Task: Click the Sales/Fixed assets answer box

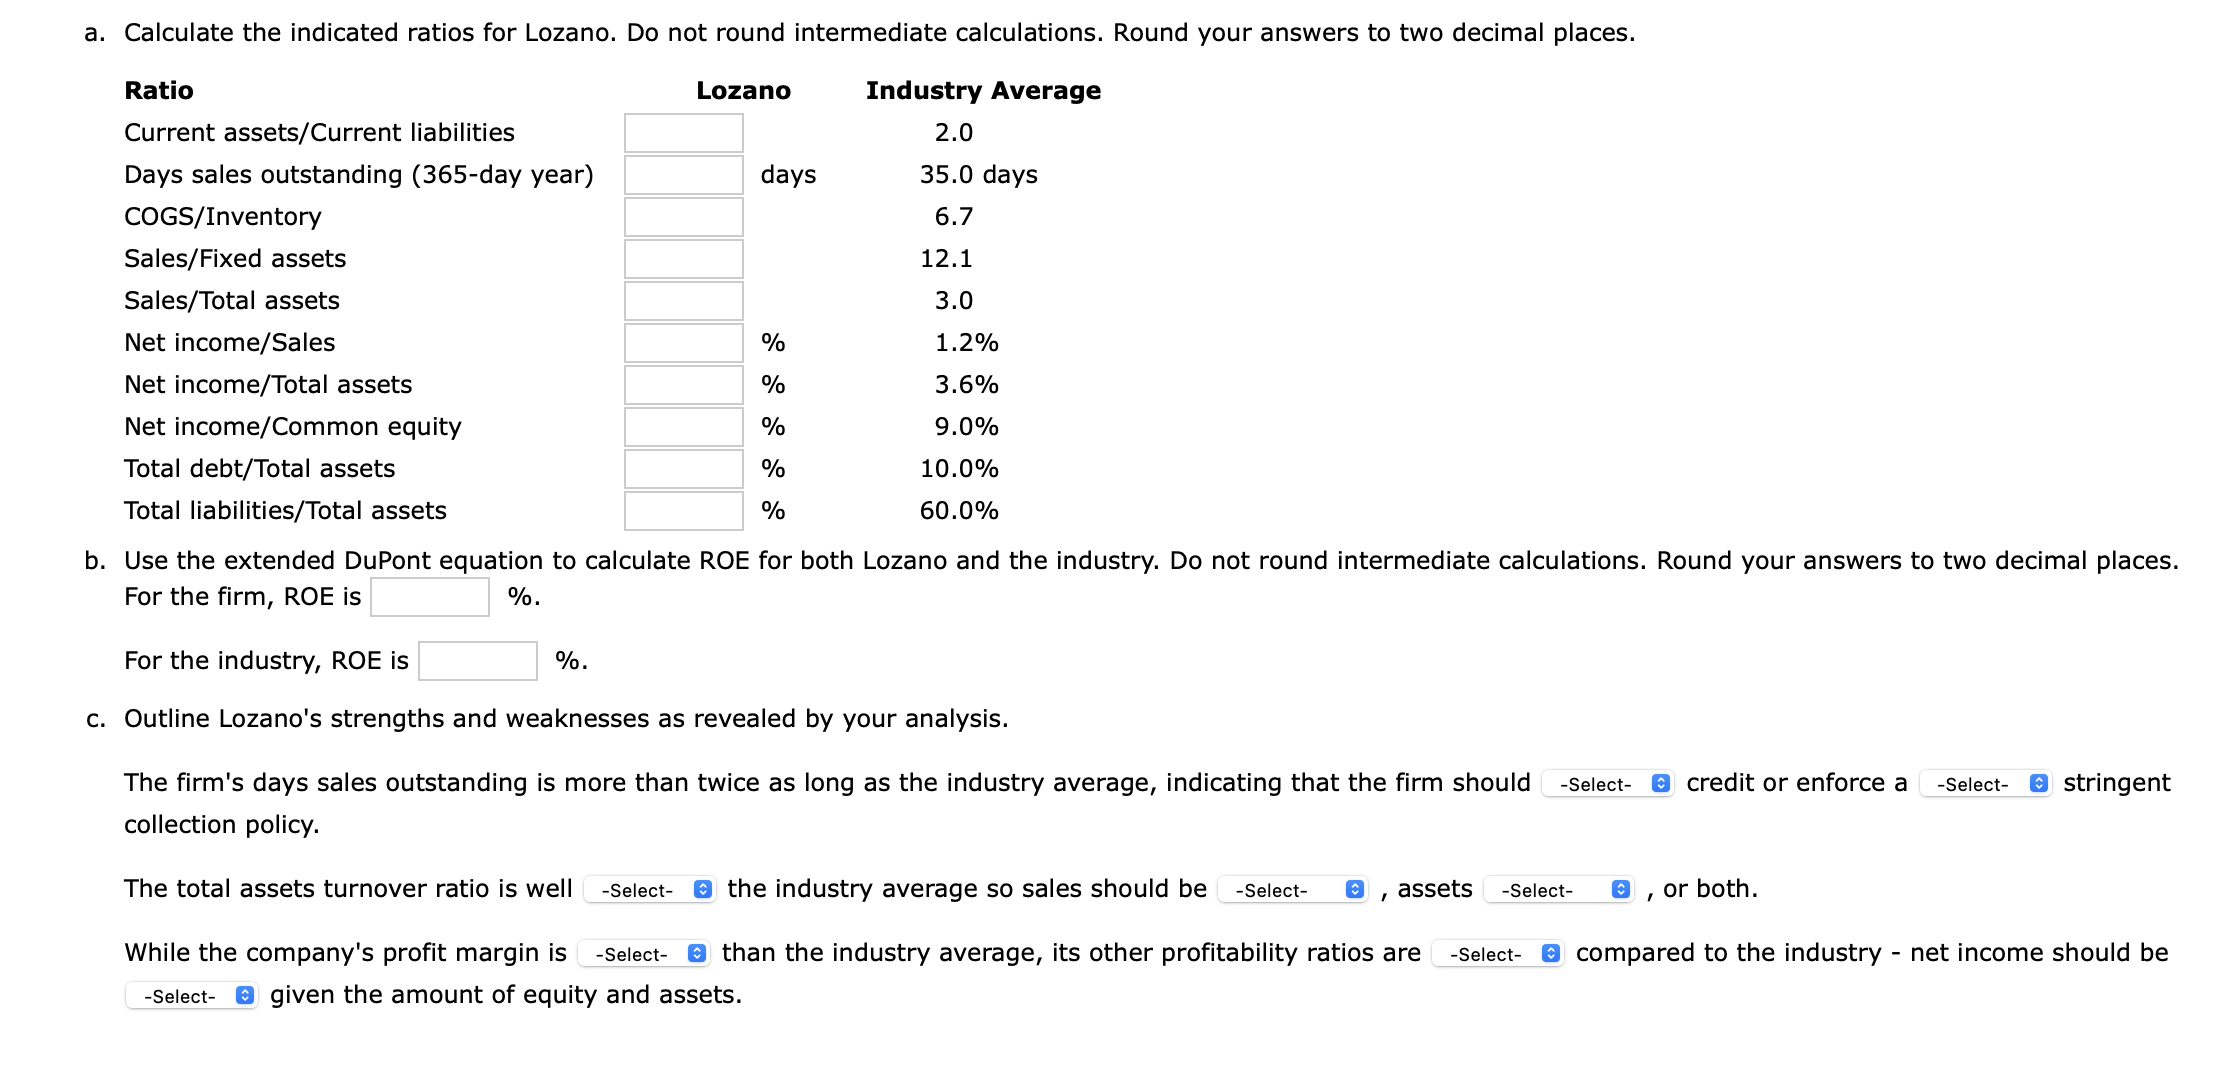Action: pos(683,258)
